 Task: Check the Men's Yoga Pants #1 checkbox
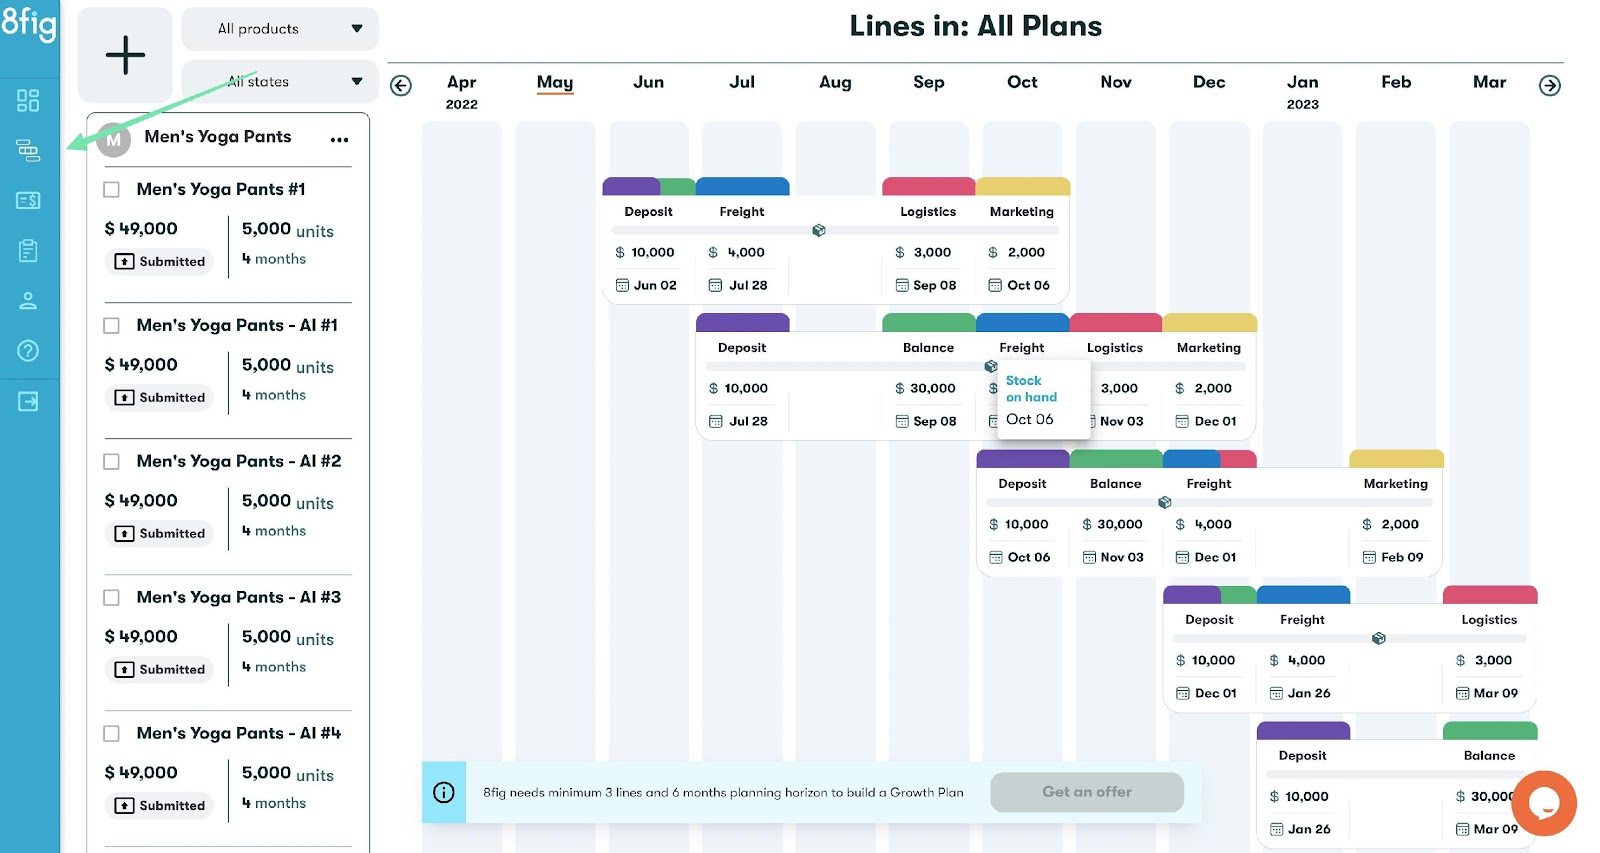tap(112, 190)
